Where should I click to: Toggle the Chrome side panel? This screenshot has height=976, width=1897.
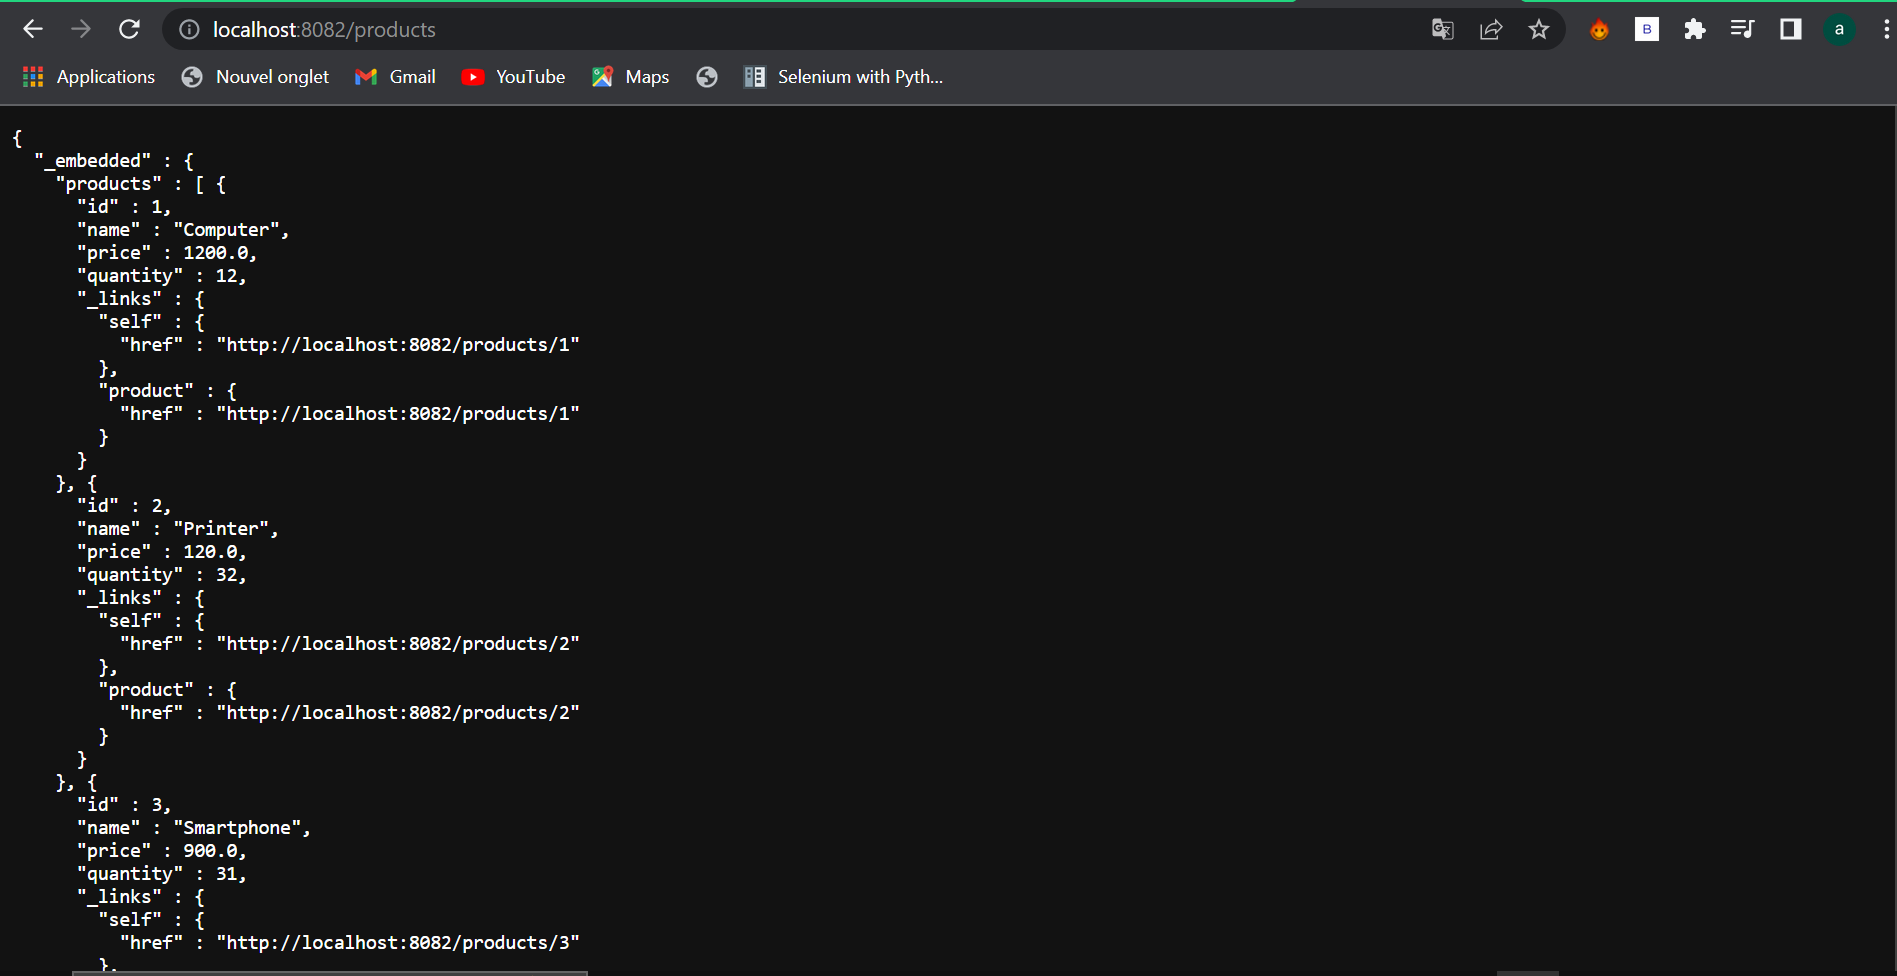1789,29
